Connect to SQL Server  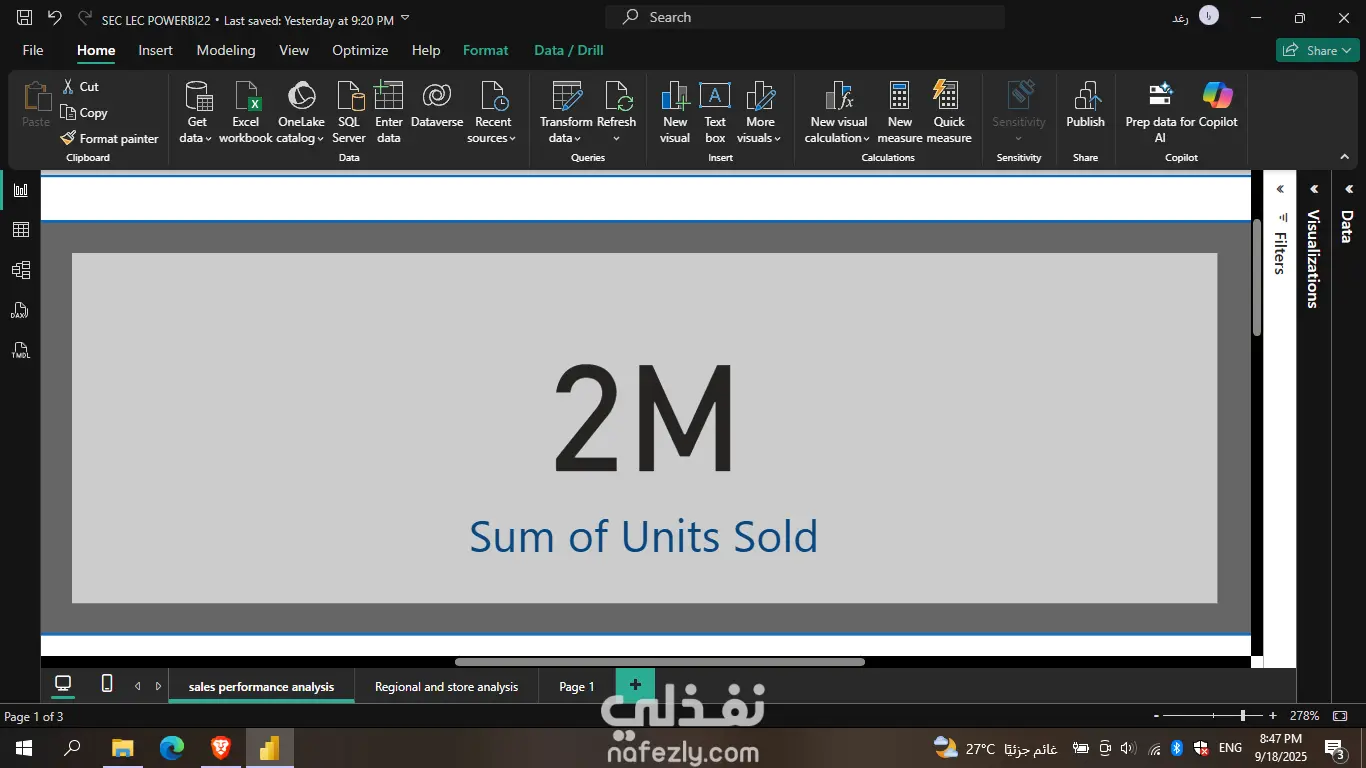click(349, 113)
